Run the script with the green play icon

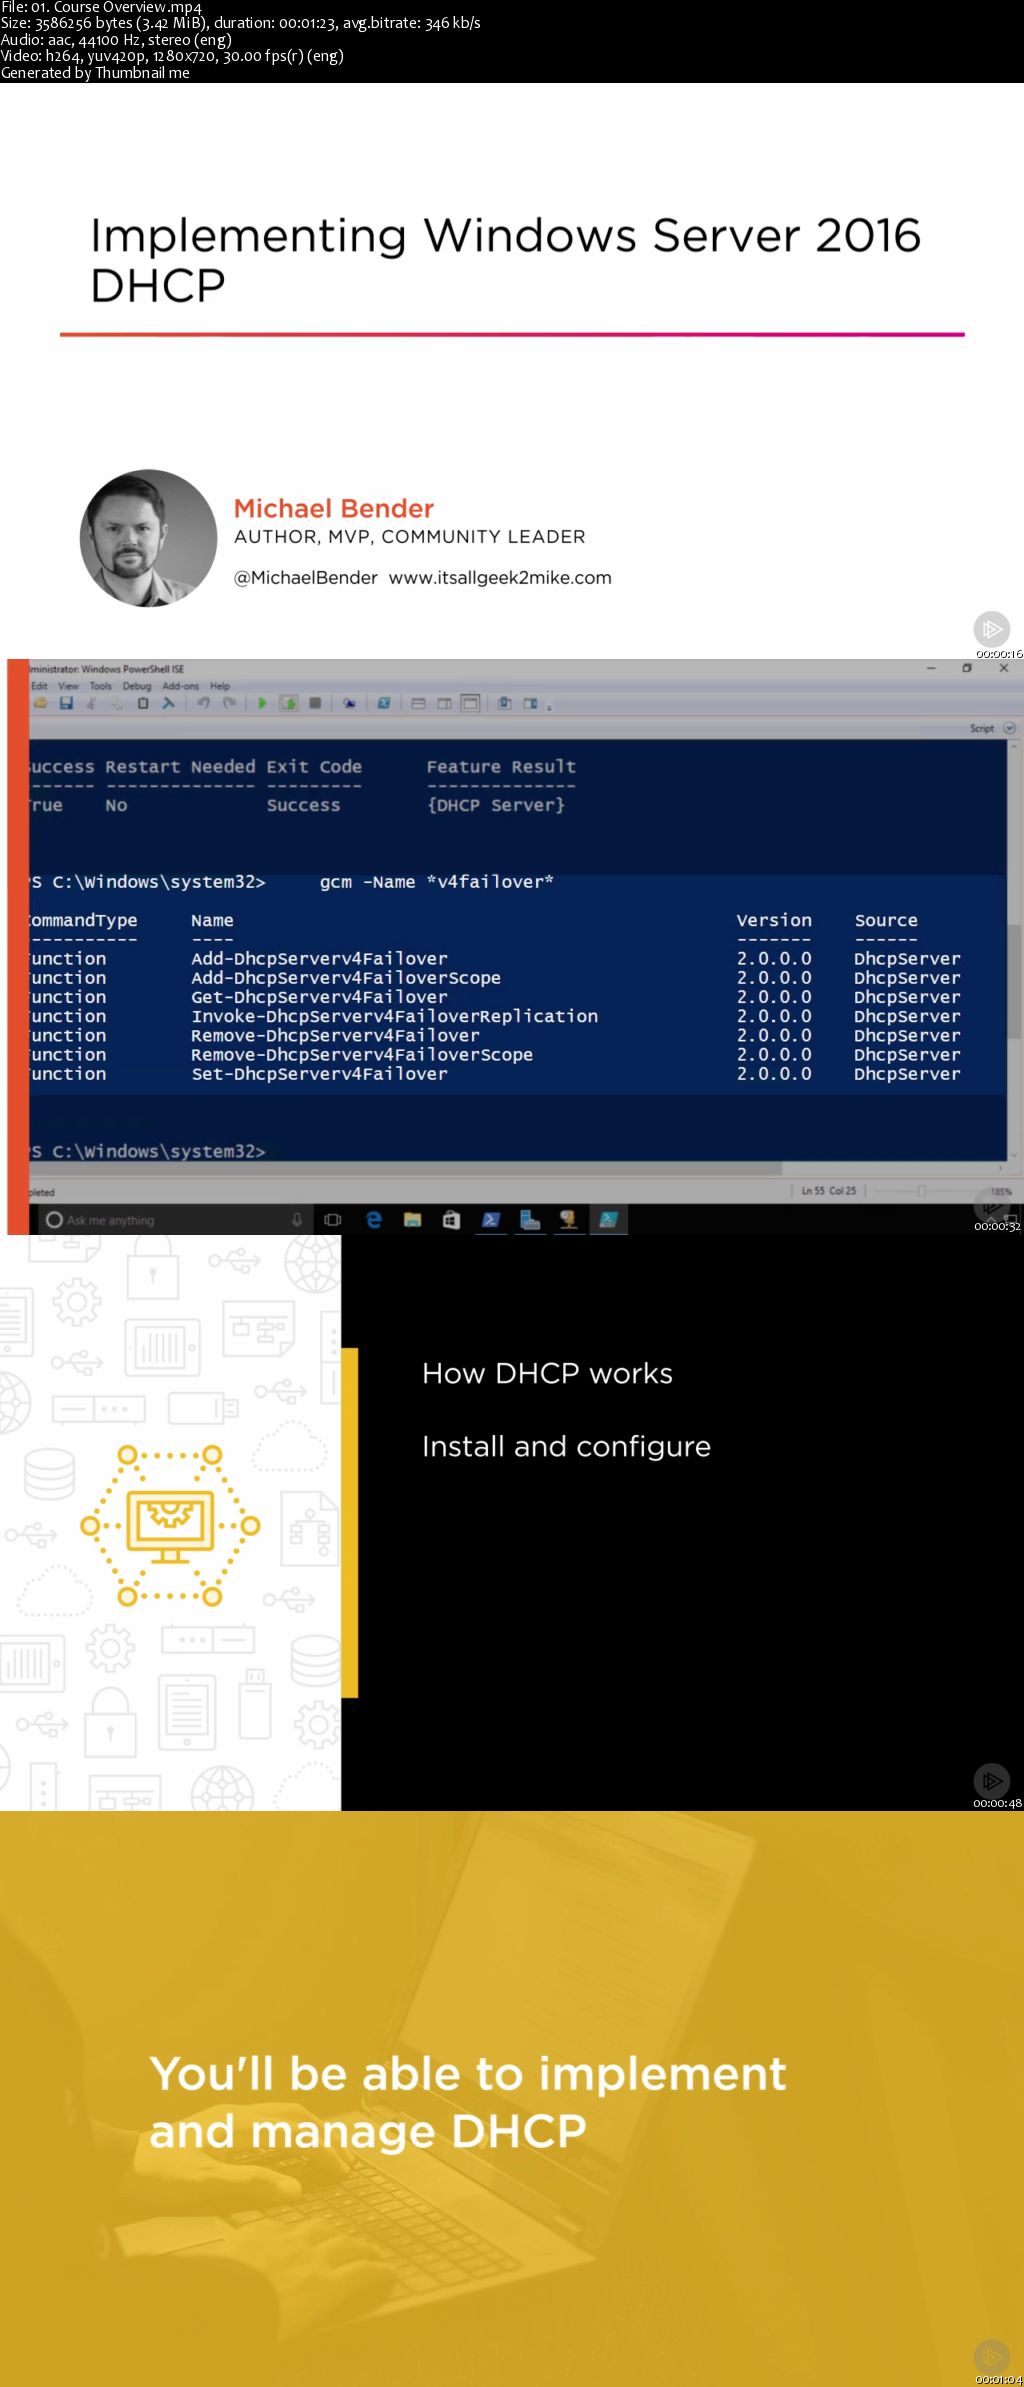point(262,703)
